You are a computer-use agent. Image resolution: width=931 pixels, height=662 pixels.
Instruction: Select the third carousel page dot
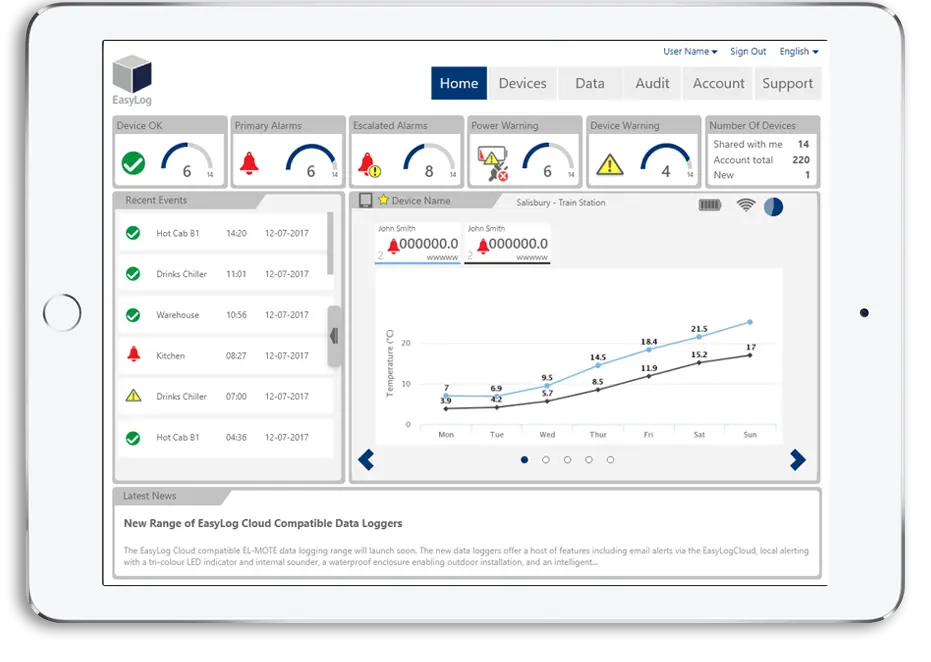pos(567,460)
